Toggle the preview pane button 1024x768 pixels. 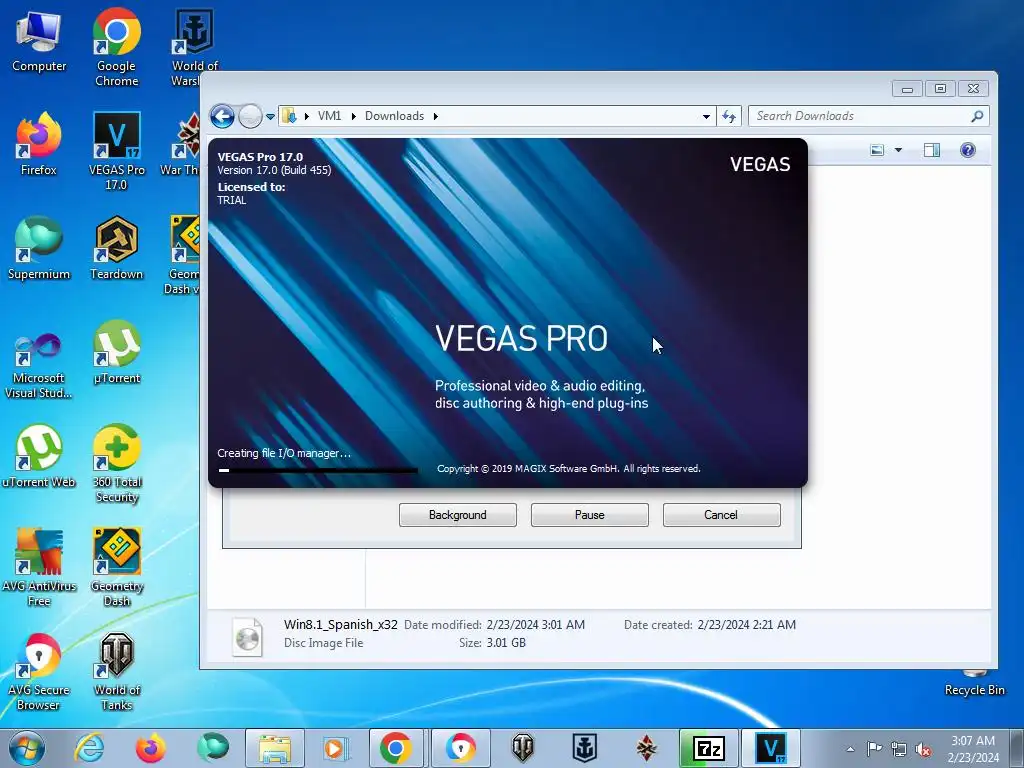[x=932, y=150]
